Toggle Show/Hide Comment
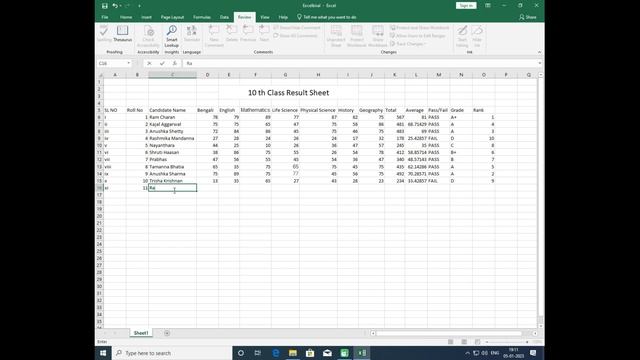This screenshot has width=640, height=360. 297,28
